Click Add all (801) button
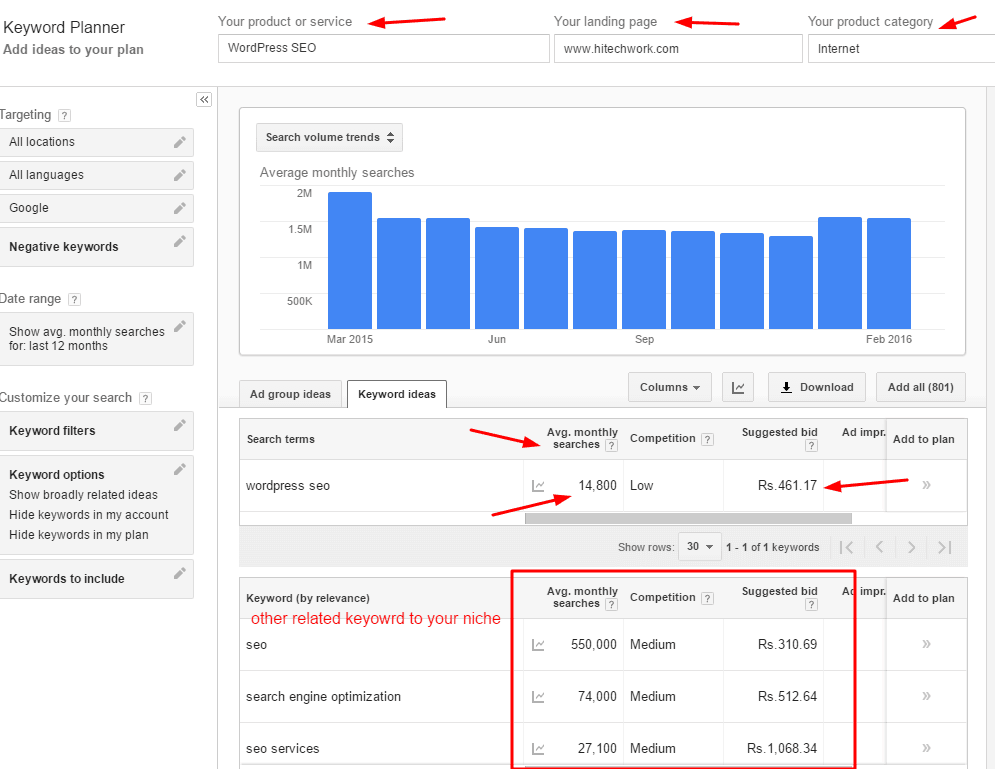This screenshot has height=769, width=995. pyautogui.click(x=920, y=387)
